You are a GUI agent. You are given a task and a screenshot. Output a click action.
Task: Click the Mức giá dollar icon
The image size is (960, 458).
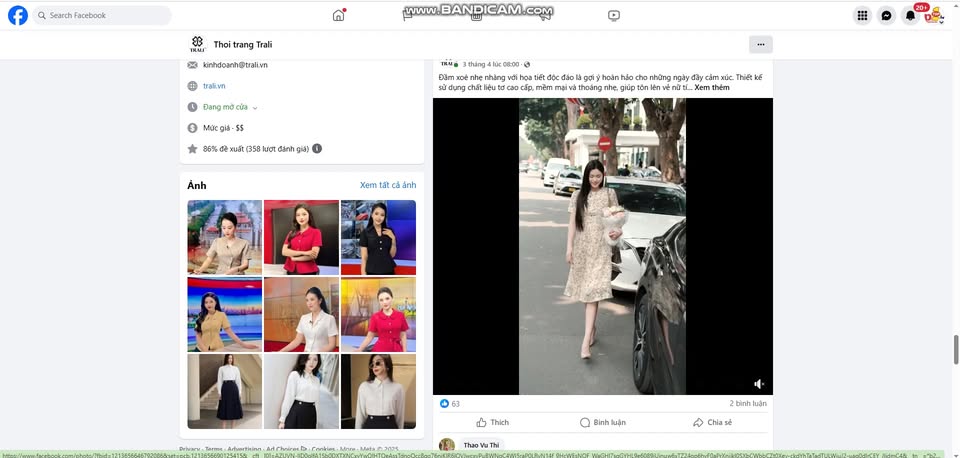tap(192, 128)
